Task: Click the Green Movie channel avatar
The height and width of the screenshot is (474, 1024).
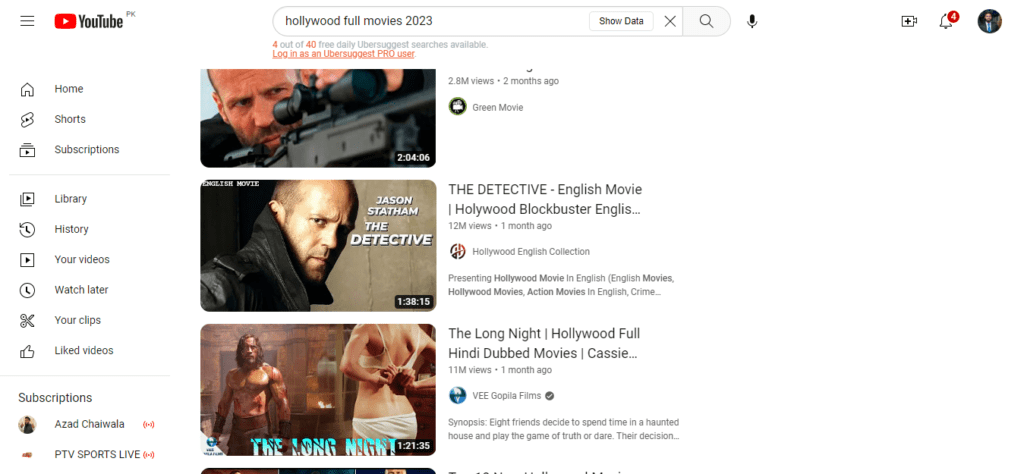Action: pos(457,106)
